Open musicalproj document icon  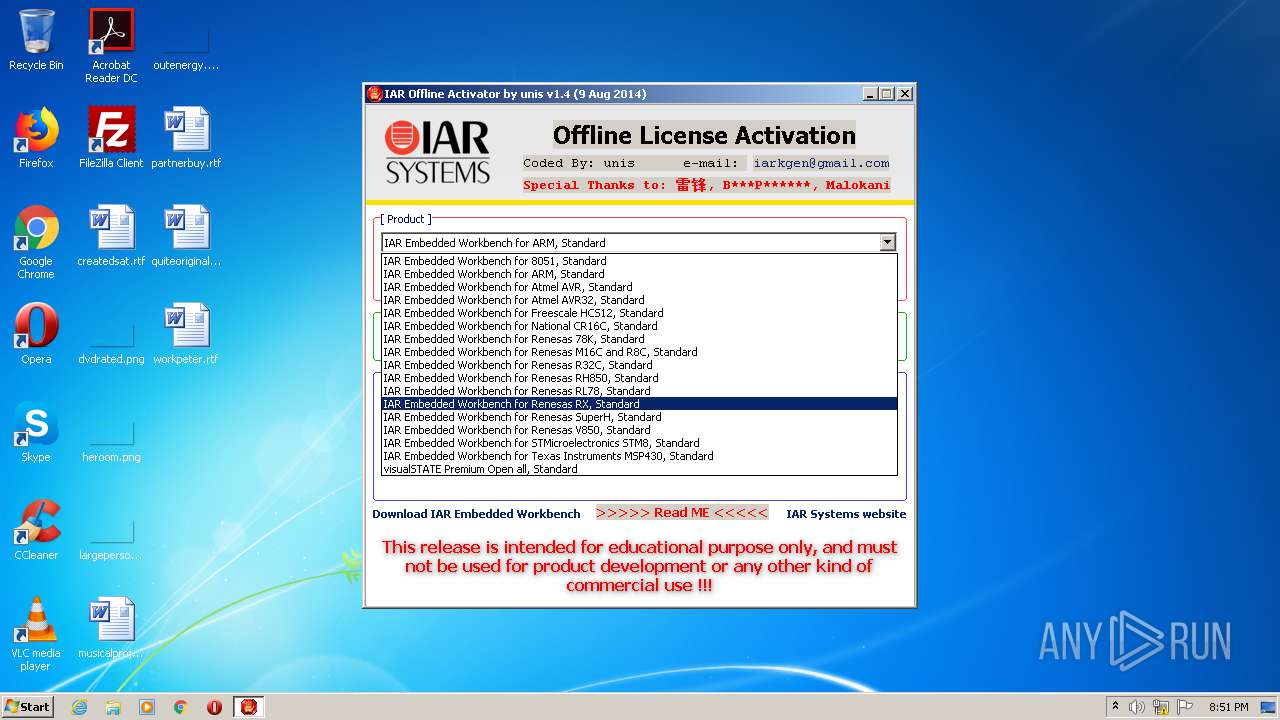[111, 628]
